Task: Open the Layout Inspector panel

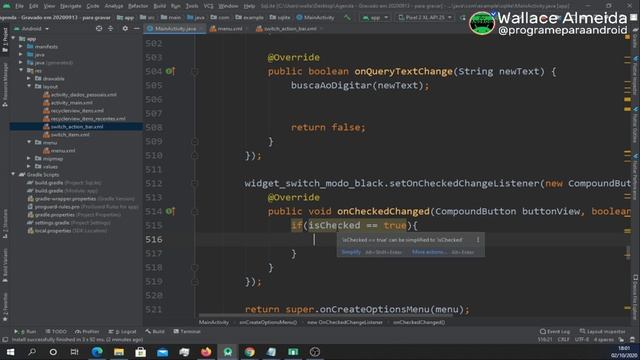Action: [602, 331]
